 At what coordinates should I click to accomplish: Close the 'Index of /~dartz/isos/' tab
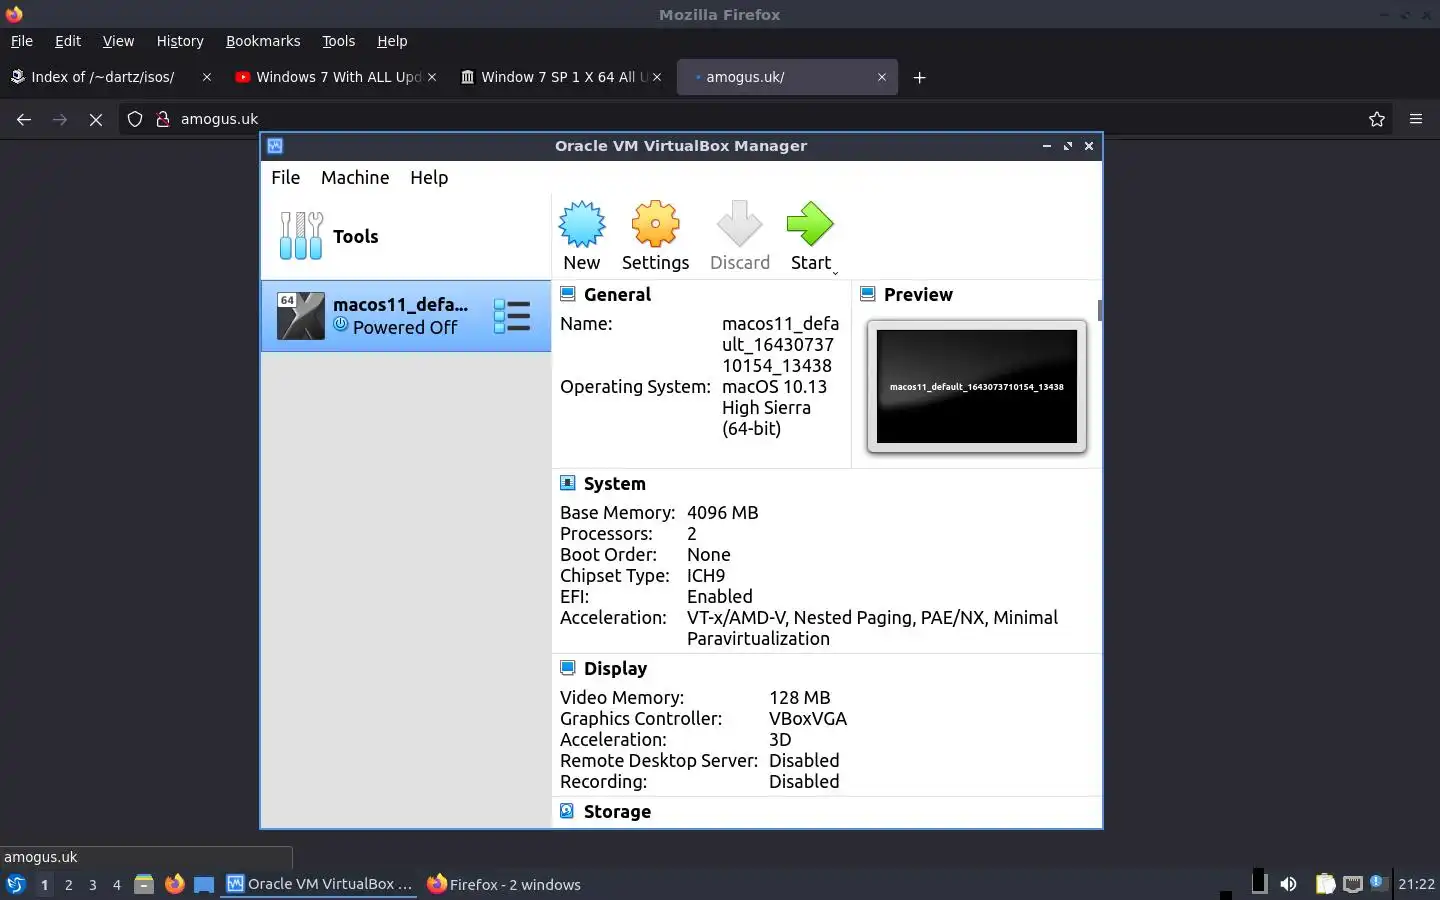coord(207,77)
